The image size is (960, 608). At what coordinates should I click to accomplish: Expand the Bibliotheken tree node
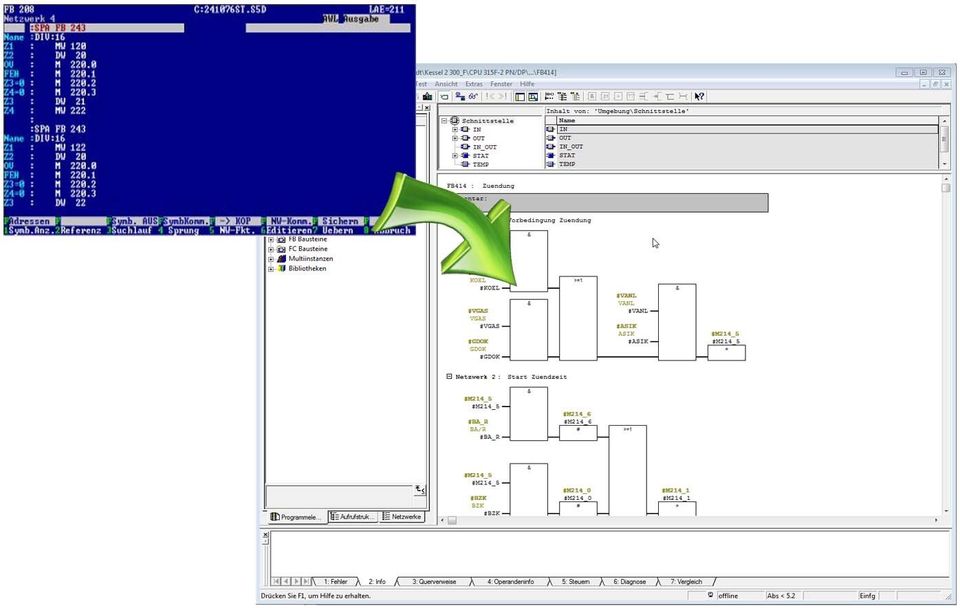click(271, 269)
